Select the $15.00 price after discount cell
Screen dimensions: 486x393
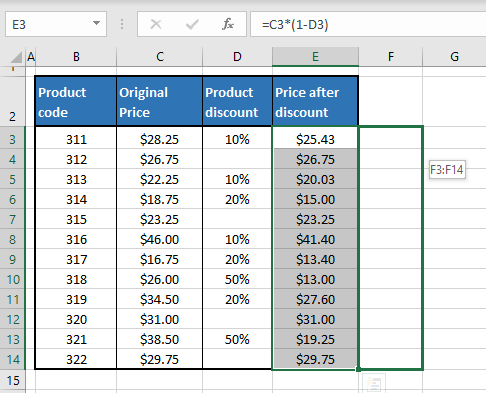coord(315,199)
